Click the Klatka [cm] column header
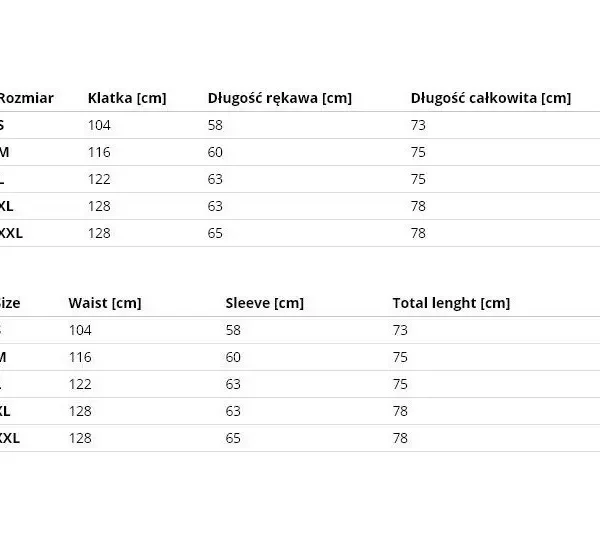The width and height of the screenshot is (600, 533). pyautogui.click(x=127, y=98)
